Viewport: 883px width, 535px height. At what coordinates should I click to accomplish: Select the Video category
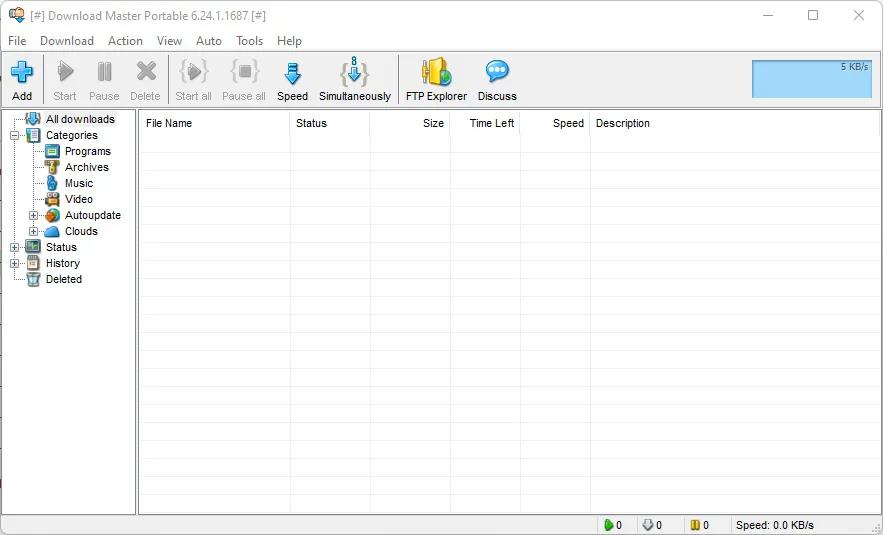coord(79,199)
